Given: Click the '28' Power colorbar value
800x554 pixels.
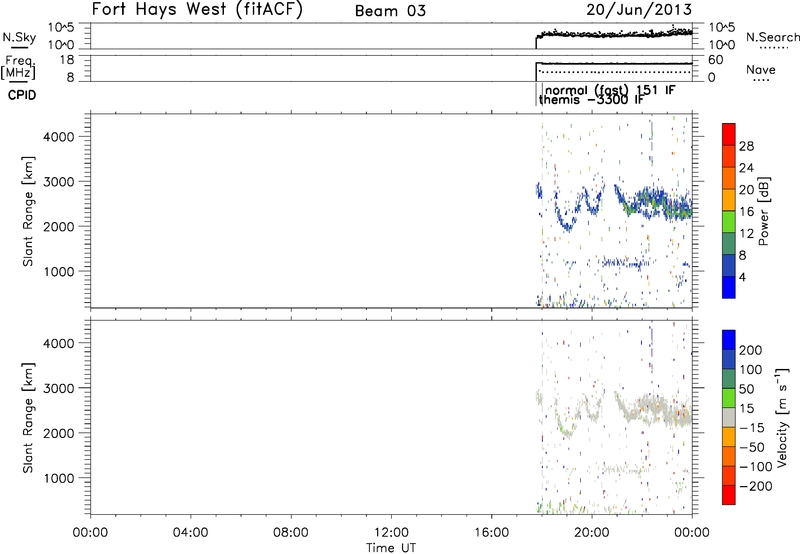Looking at the screenshot, I should 746,146.
